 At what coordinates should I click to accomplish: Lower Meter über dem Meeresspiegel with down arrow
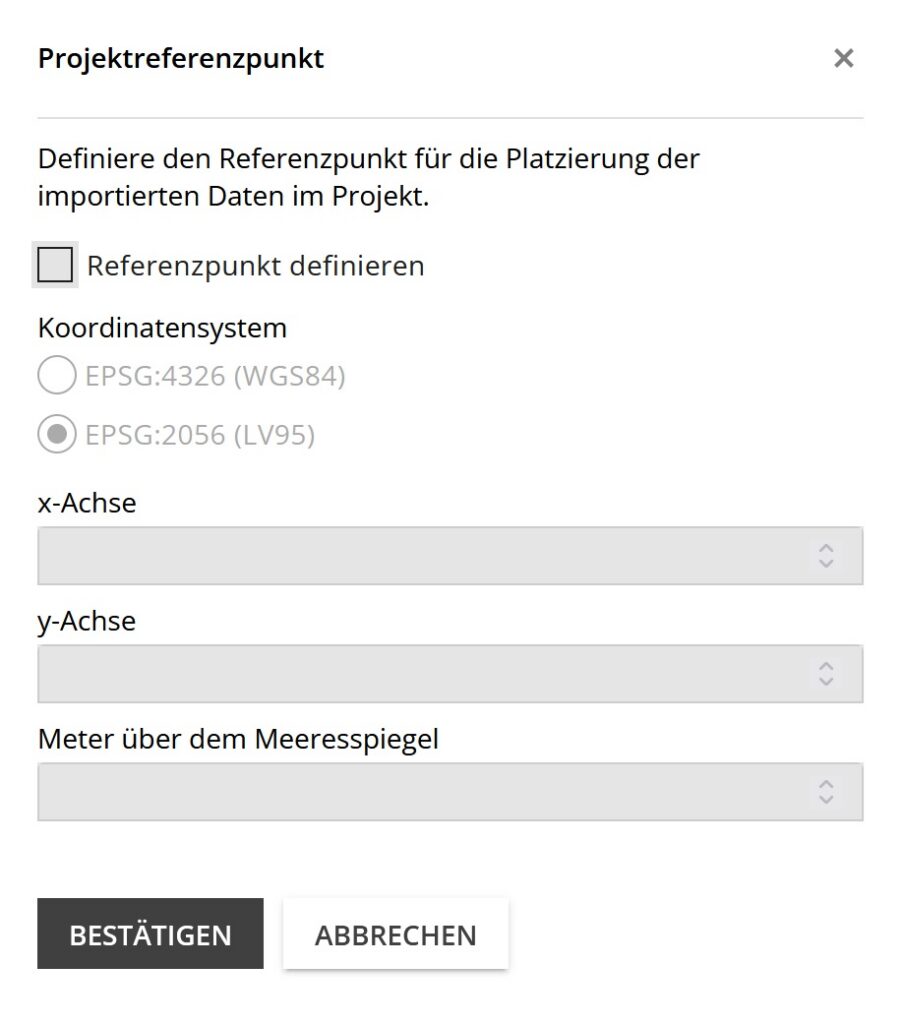[x=826, y=800]
